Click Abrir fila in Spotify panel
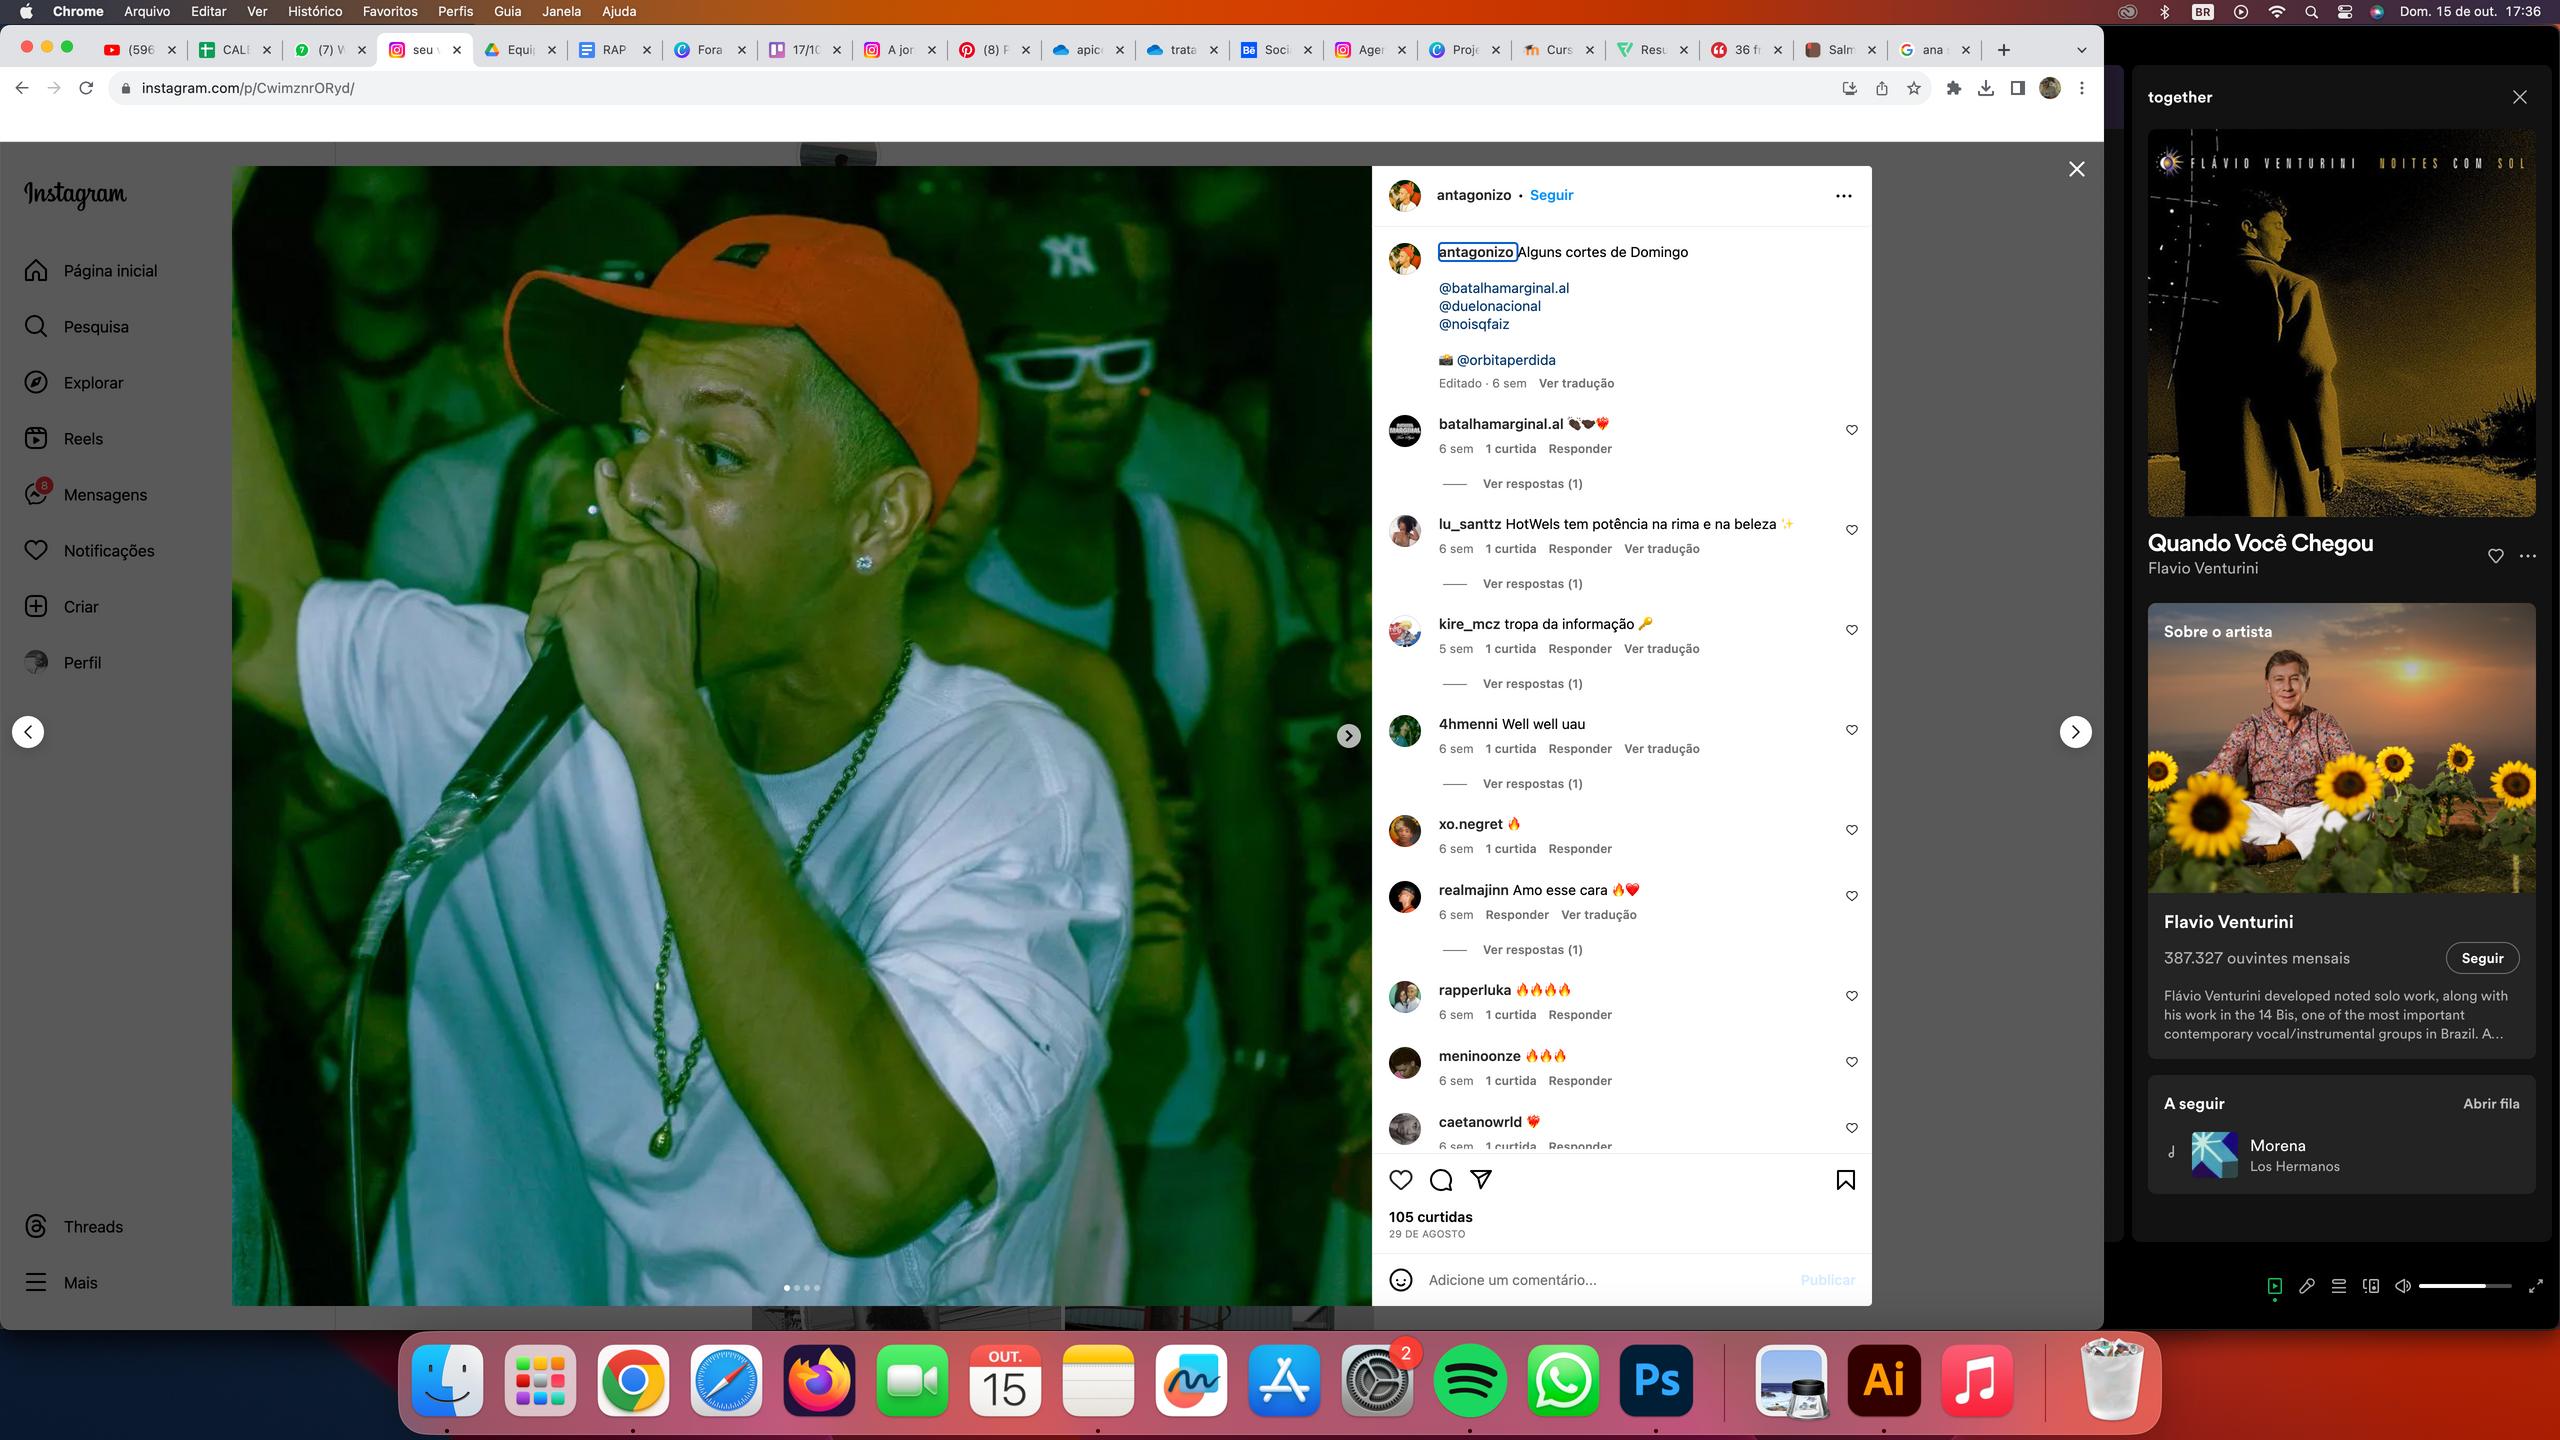This screenshot has height=1440, width=2560. (x=2490, y=1104)
